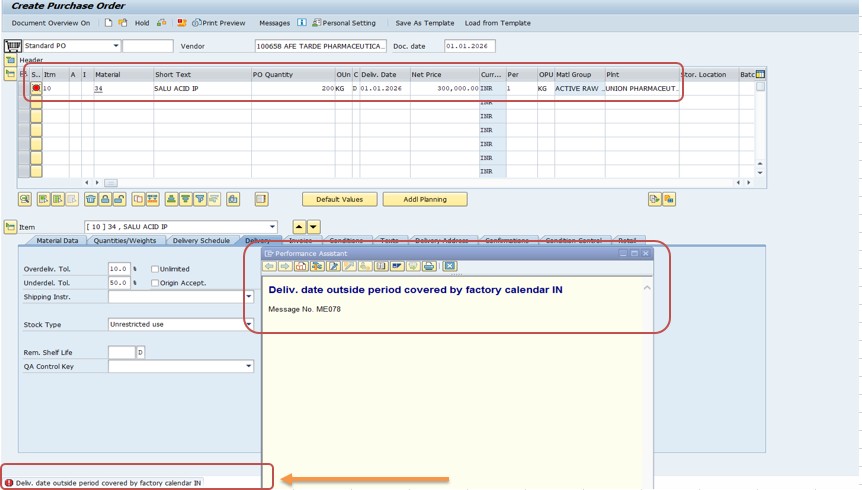862x490 pixels.
Task: Click the delete item trash icon
Action: tap(91, 199)
